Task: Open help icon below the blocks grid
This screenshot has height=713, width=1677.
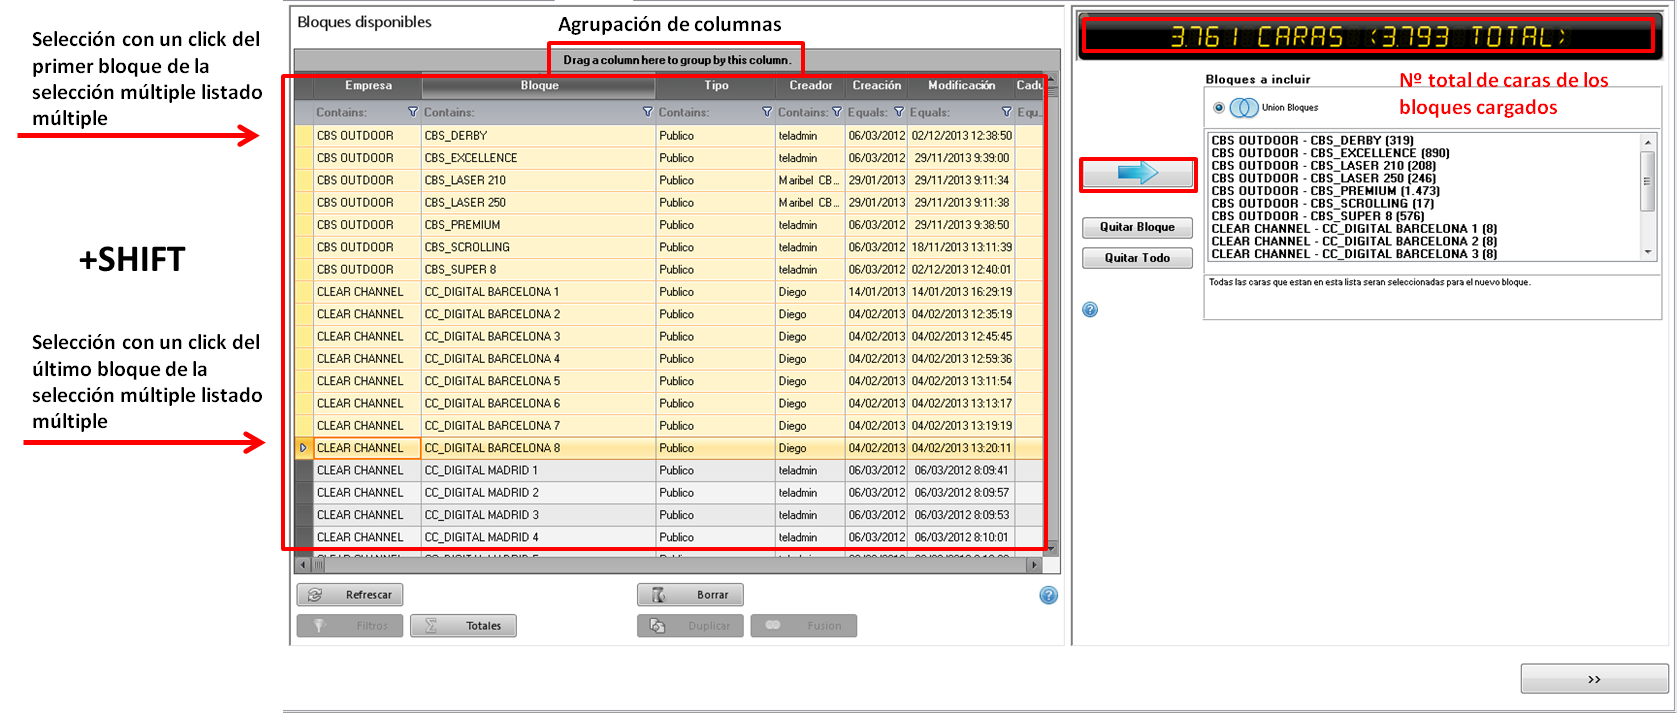Action: (1048, 596)
